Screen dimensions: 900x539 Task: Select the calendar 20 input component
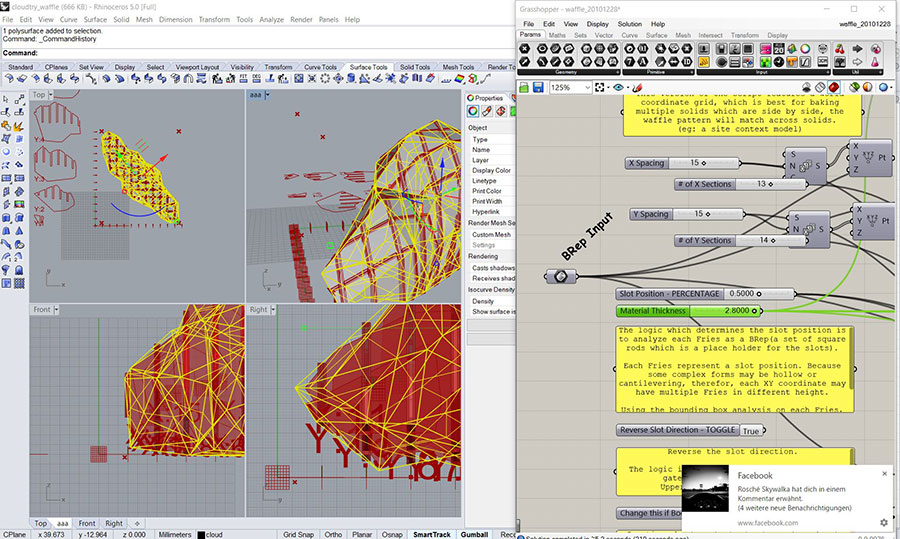(x=779, y=49)
